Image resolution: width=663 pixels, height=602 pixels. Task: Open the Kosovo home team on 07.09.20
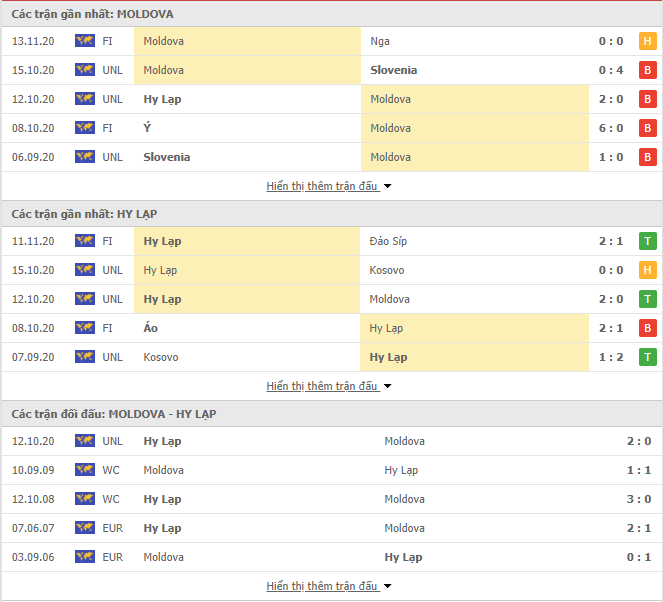pos(161,357)
